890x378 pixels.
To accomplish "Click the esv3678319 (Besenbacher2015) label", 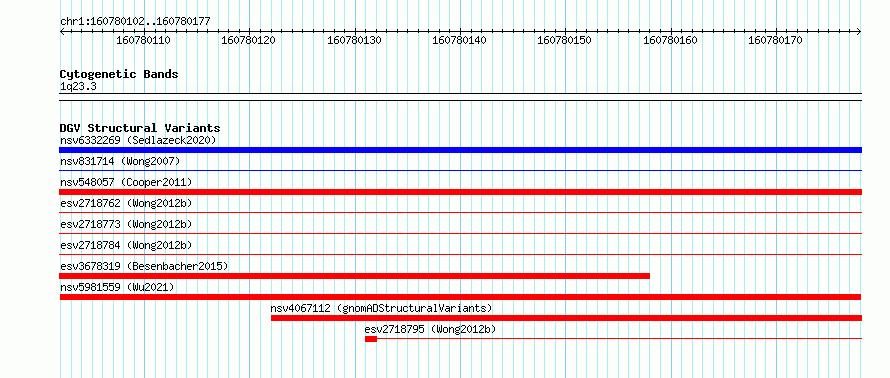I will 144,266.
